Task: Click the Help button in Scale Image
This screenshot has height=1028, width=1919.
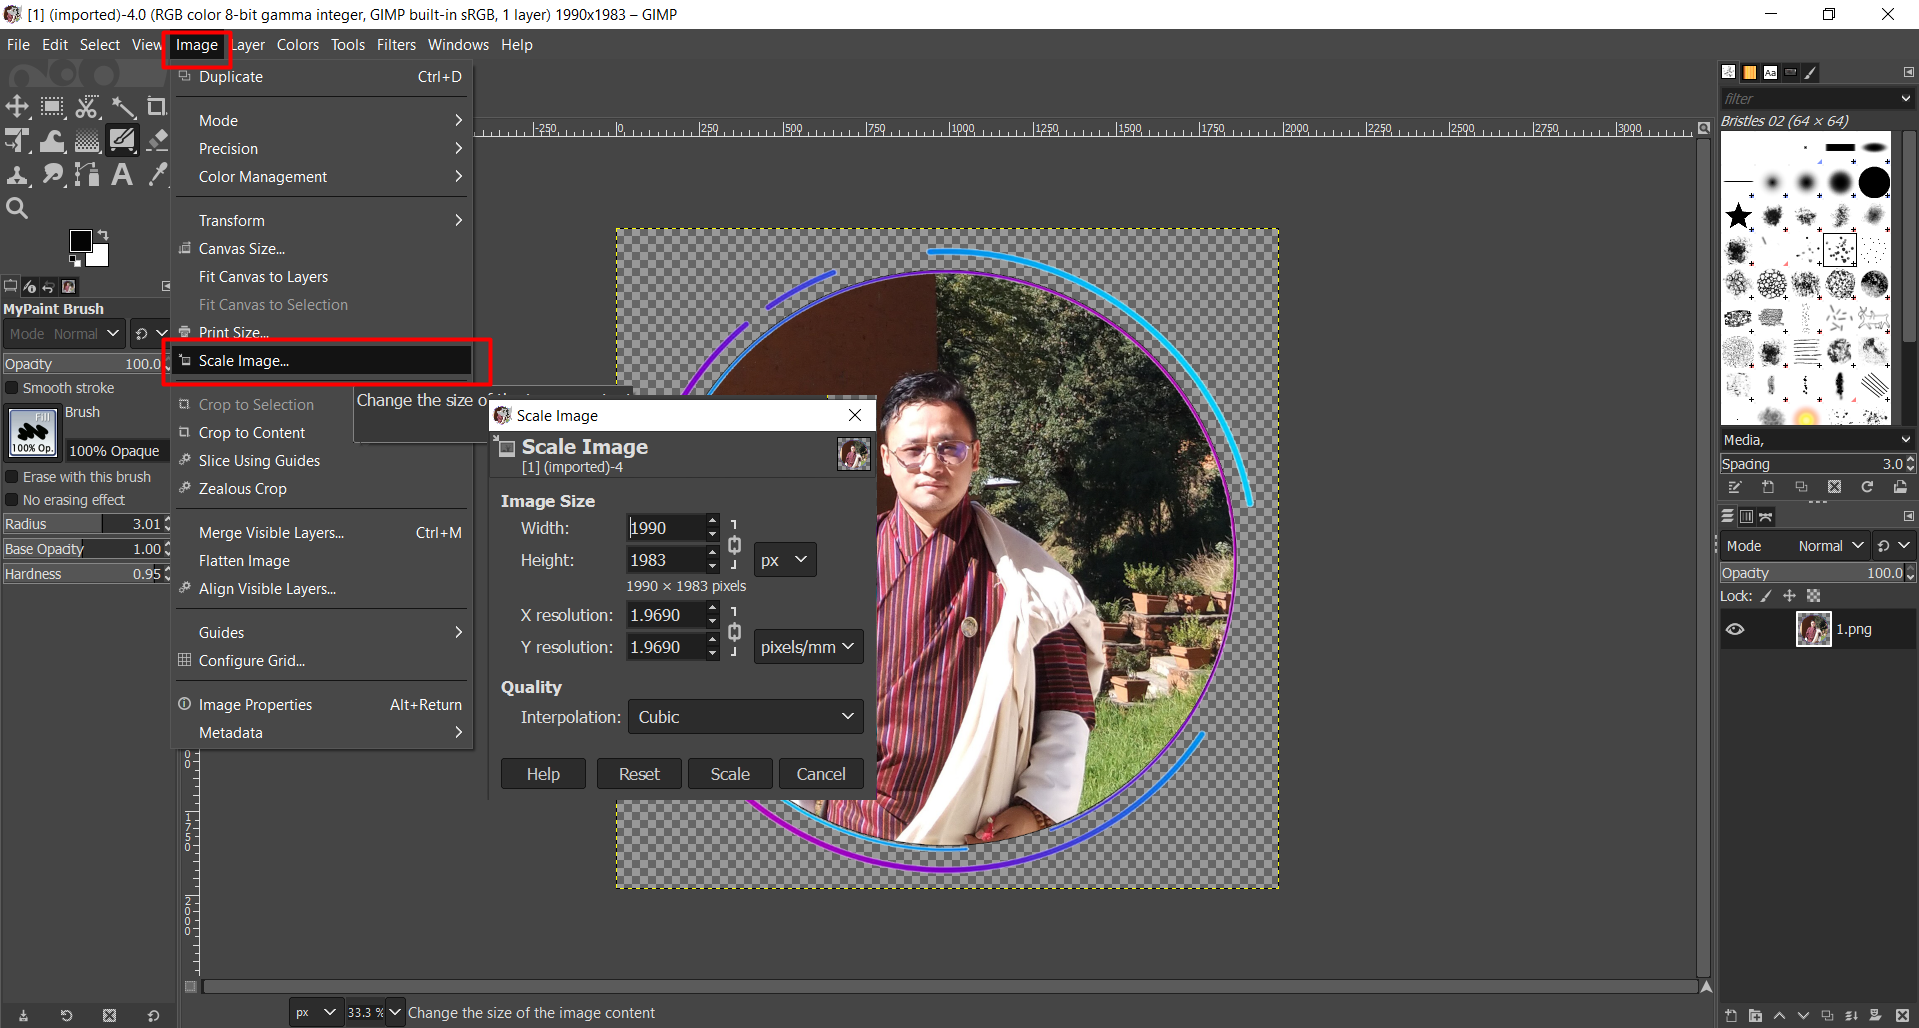Action: click(543, 774)
